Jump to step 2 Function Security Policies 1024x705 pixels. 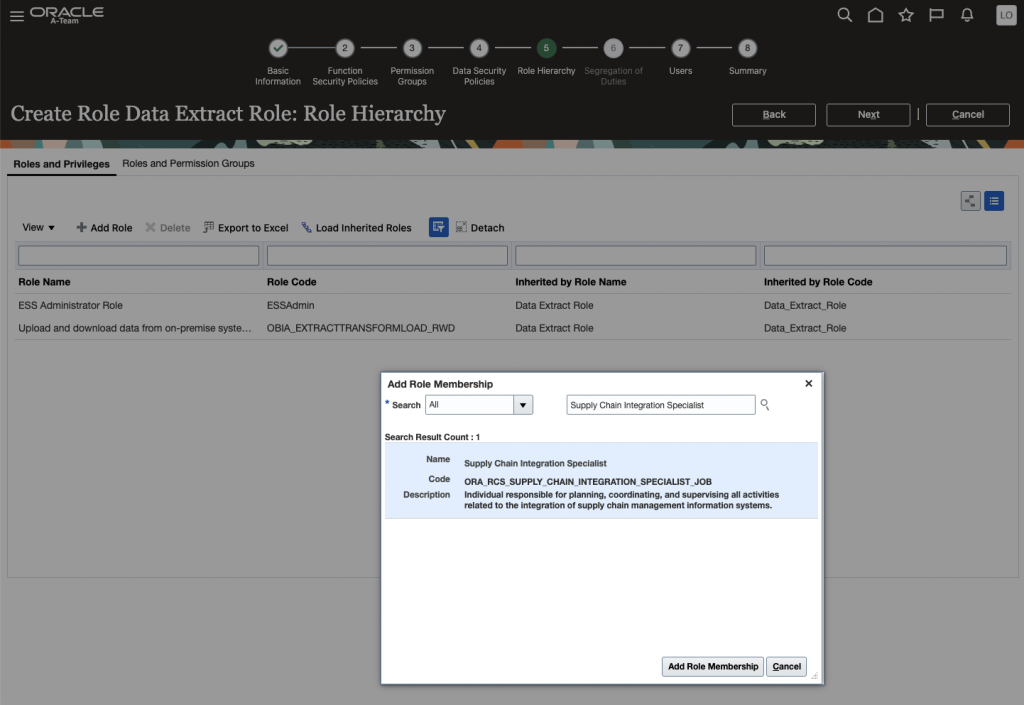coord(345,48)
